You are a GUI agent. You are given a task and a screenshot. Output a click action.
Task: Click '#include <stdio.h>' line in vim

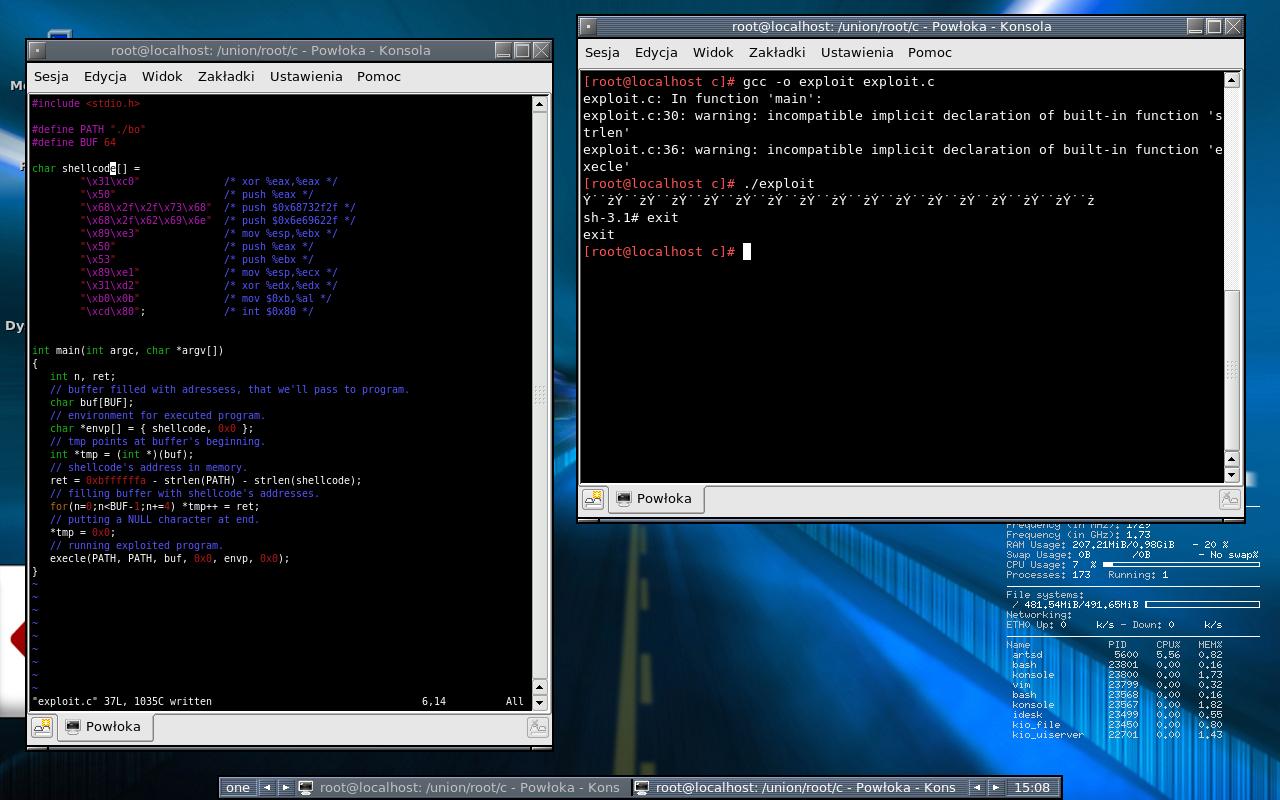86,103
